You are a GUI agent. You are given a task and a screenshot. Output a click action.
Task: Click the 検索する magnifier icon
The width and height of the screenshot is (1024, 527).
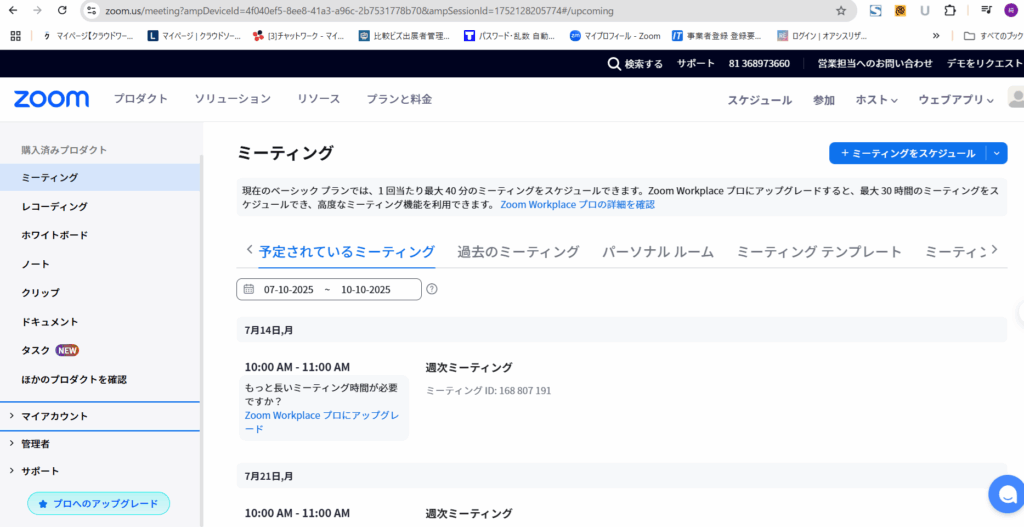click(x=614, y=63)
